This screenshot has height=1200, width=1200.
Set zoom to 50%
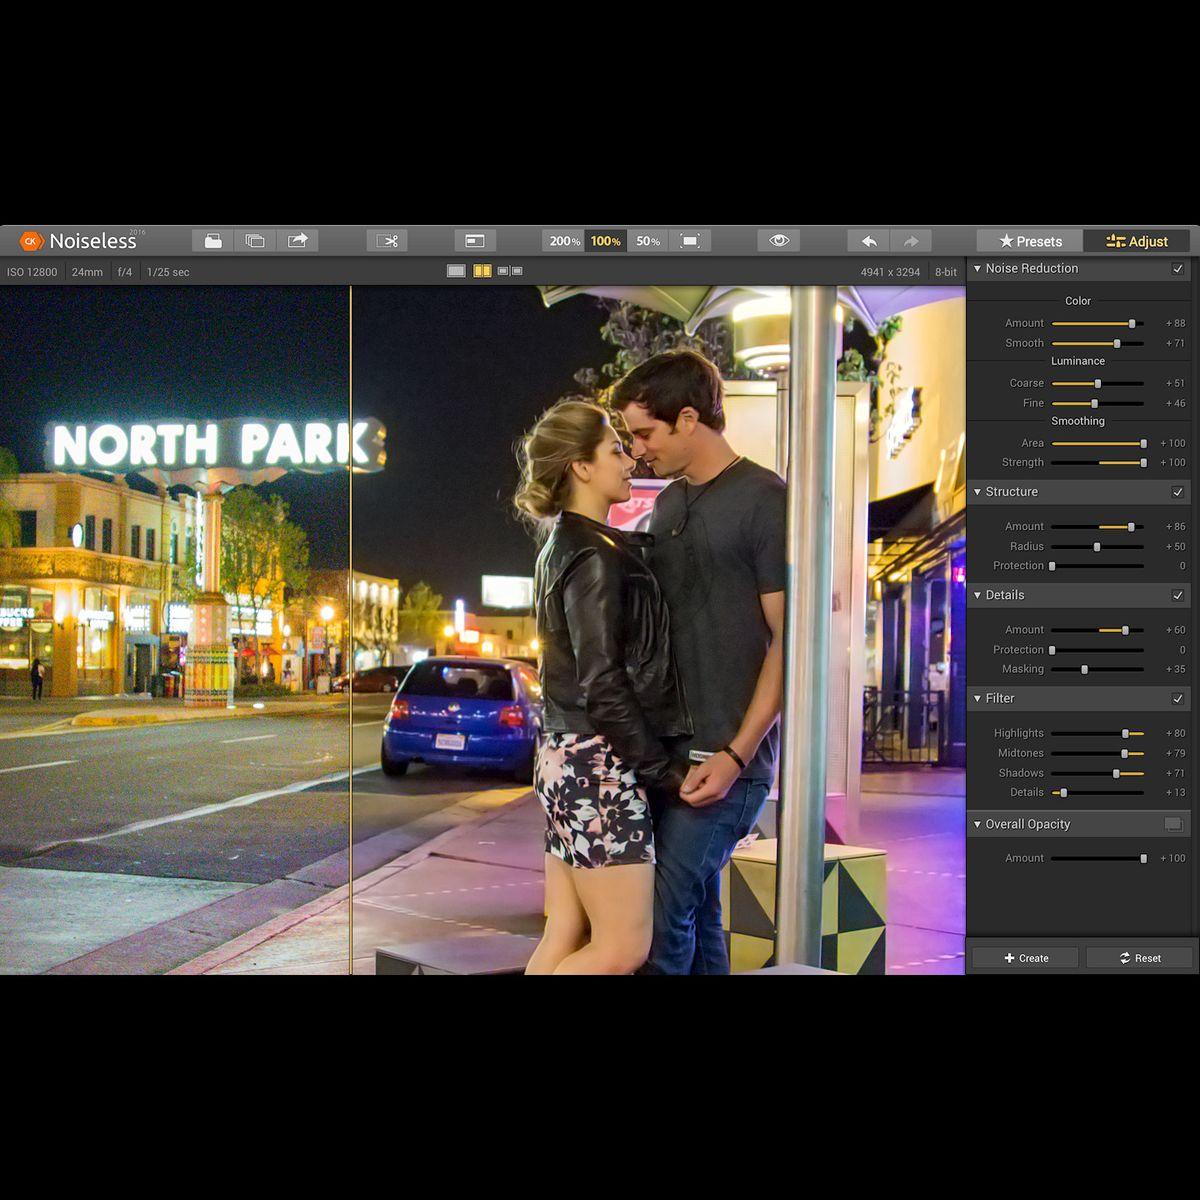(x=648, y=241)
